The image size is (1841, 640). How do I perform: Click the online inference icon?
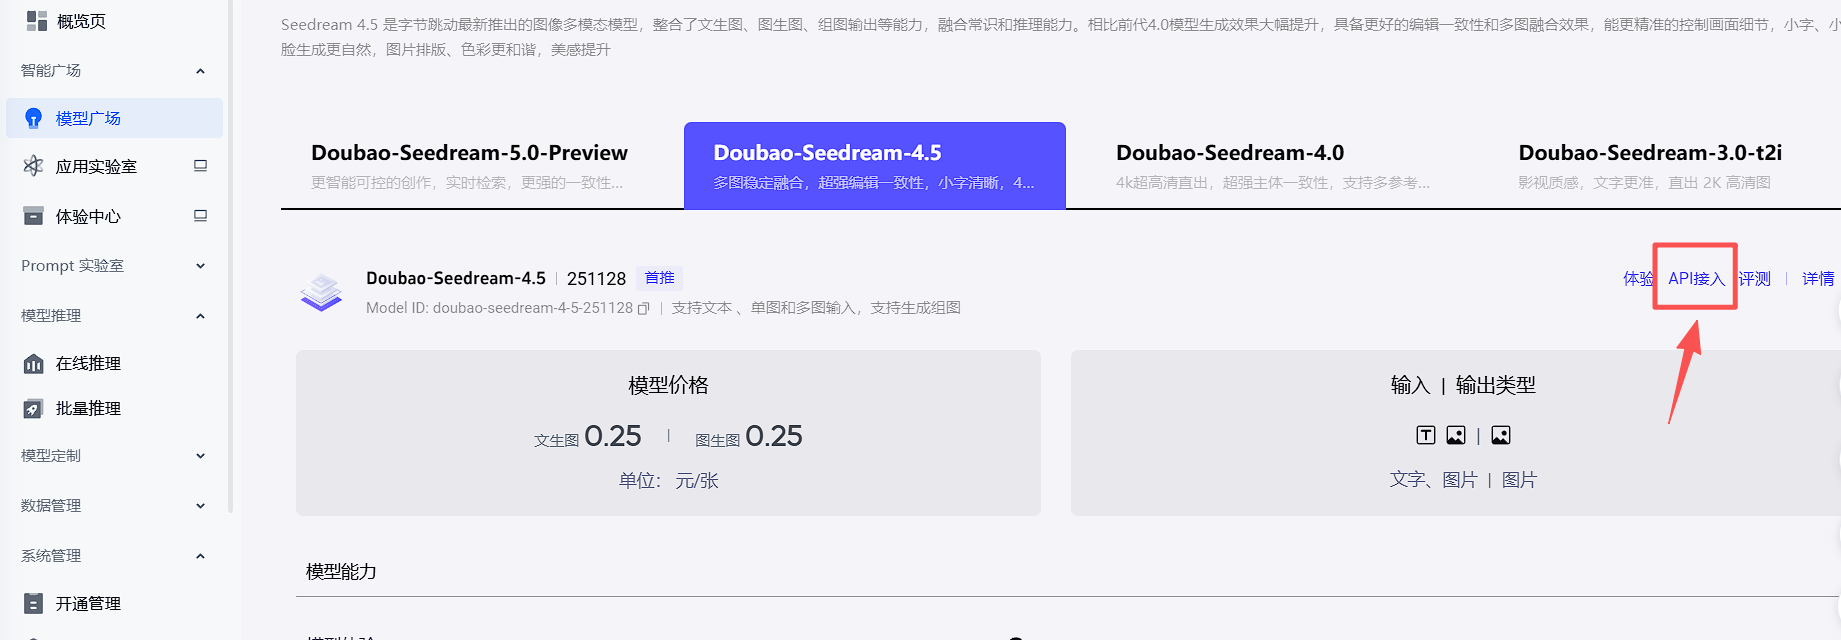point(34,364)
